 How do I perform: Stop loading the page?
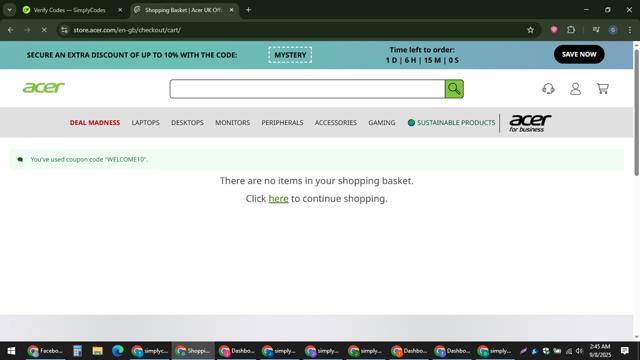pyautogui.click(x=44, y=30)
